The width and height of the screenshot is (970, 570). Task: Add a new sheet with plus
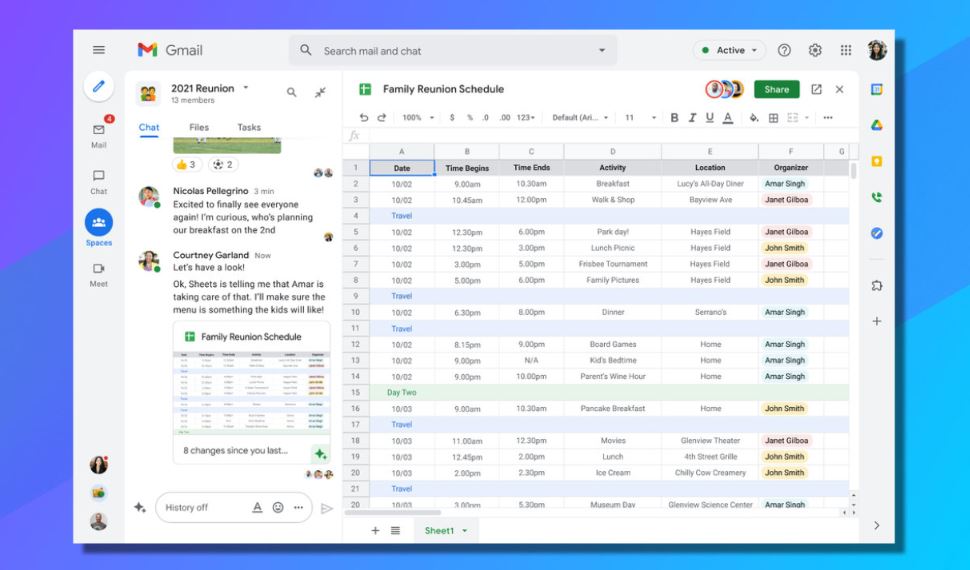click(x=375, y=530)
